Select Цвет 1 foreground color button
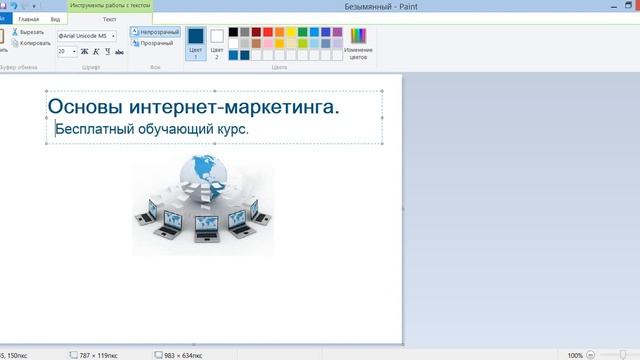This screenshot has width=640, height=360. pyautogui.click(x=196, y=43)
